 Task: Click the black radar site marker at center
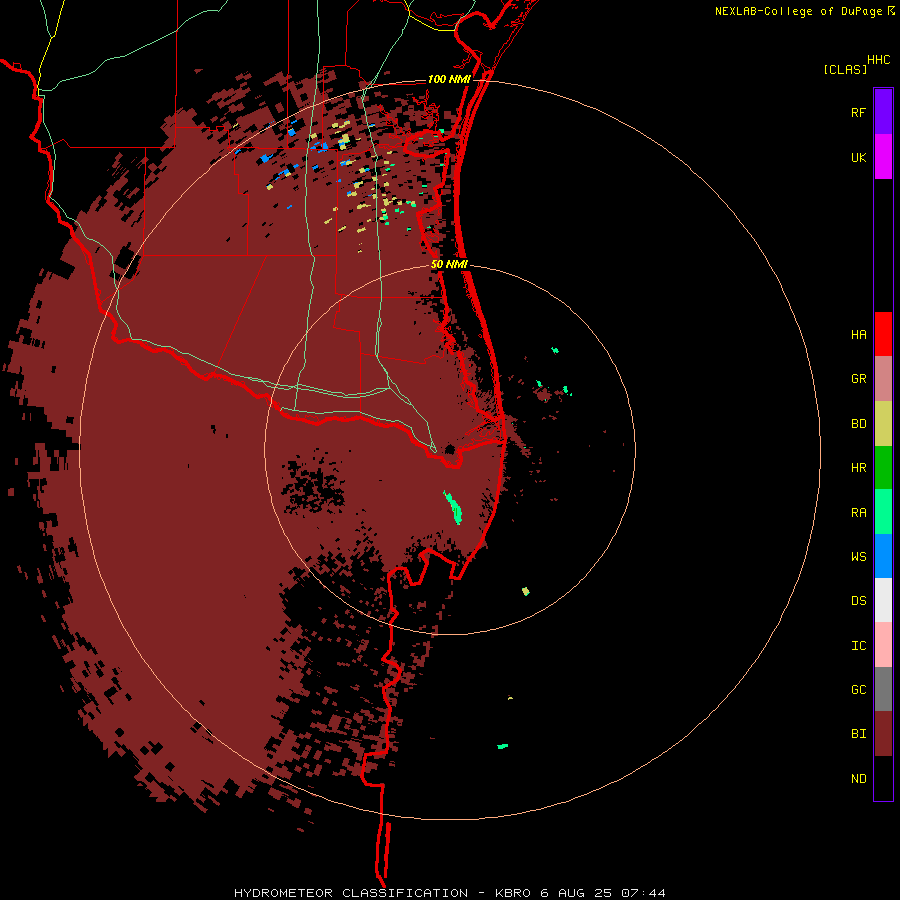coord(450,449)
